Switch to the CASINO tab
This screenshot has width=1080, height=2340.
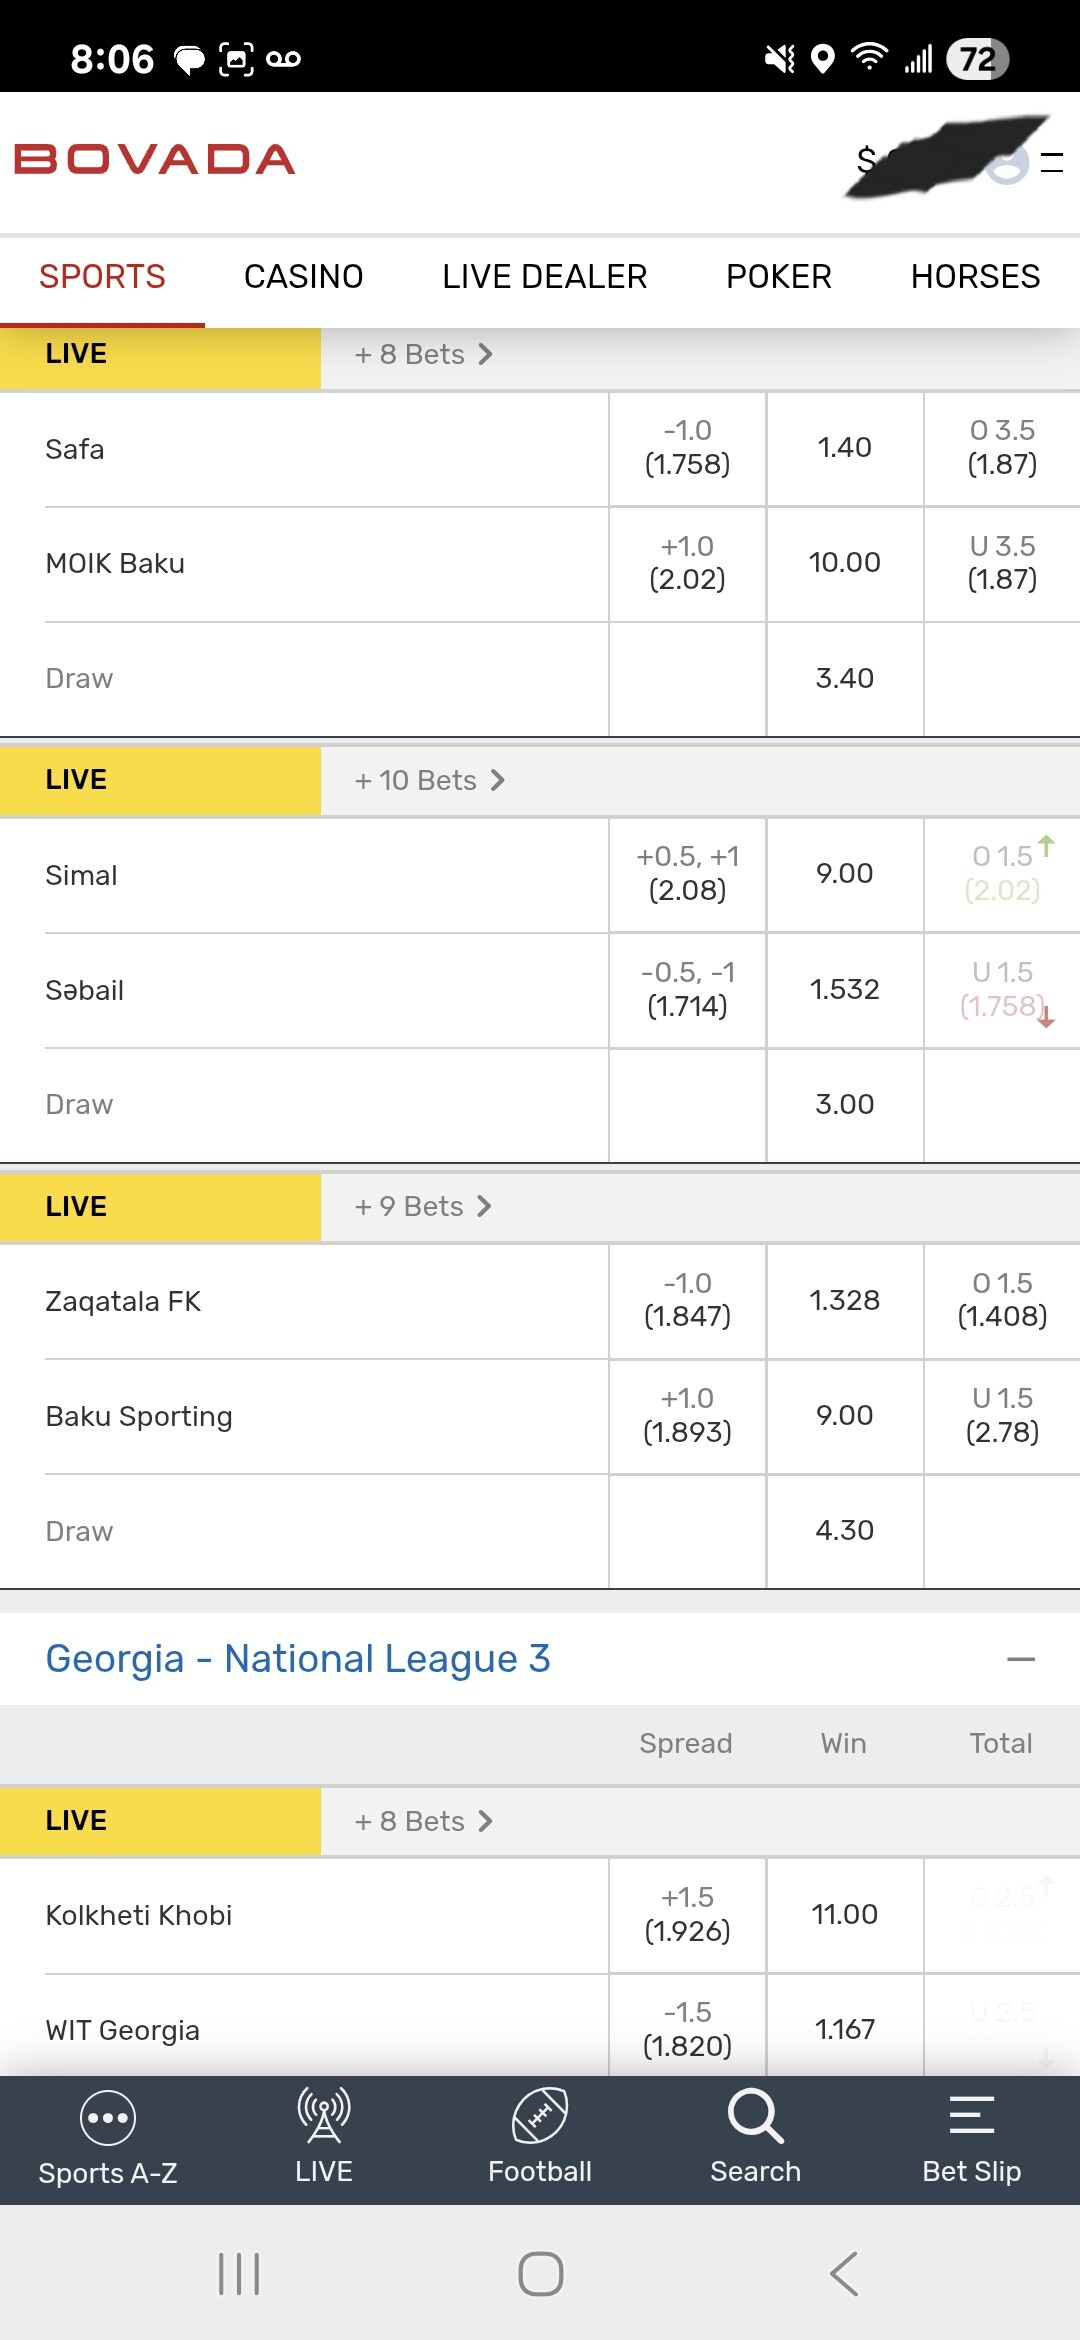(x=303, y=277)
